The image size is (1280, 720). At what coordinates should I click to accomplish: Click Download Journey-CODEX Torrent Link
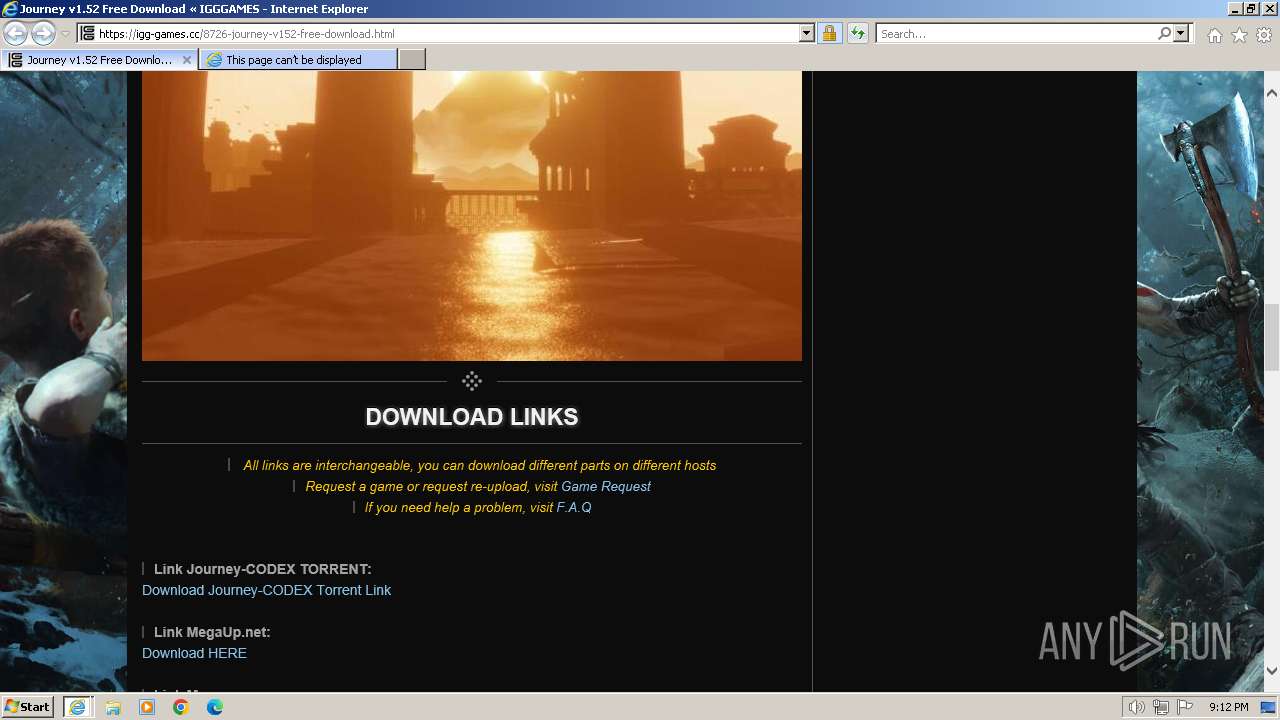(266, 590)
